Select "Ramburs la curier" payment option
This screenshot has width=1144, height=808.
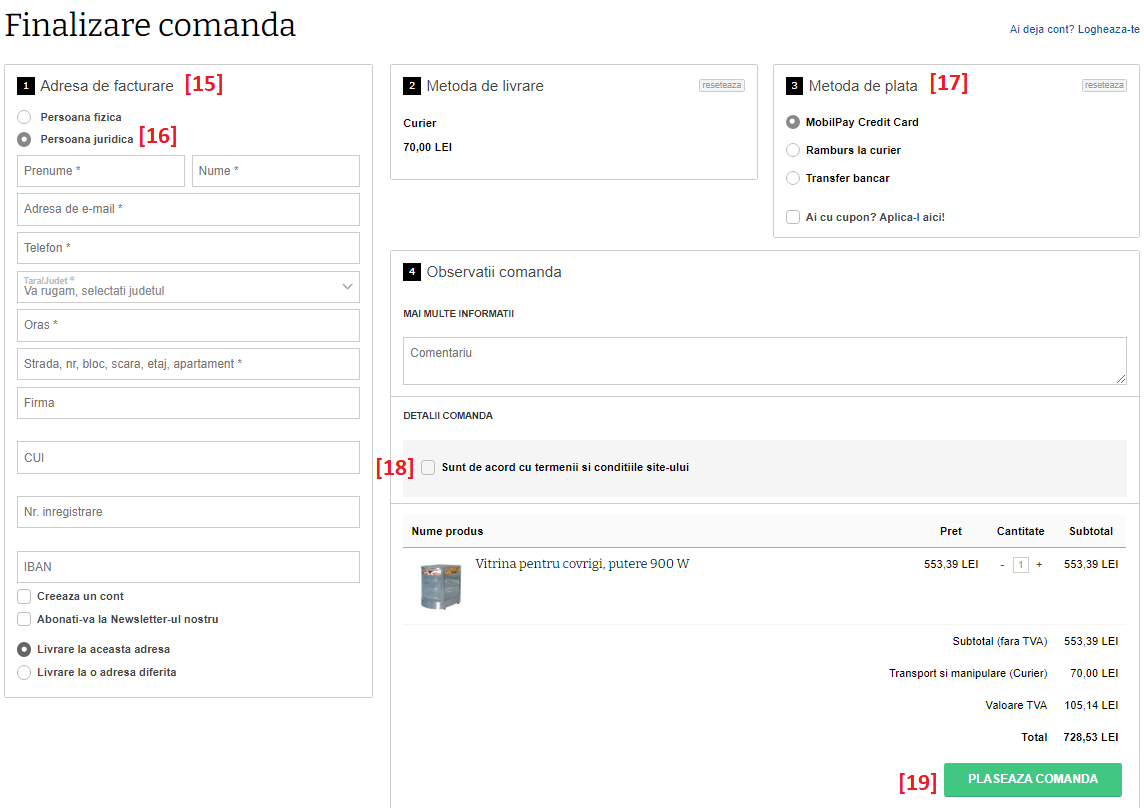[x=792, y=150]
